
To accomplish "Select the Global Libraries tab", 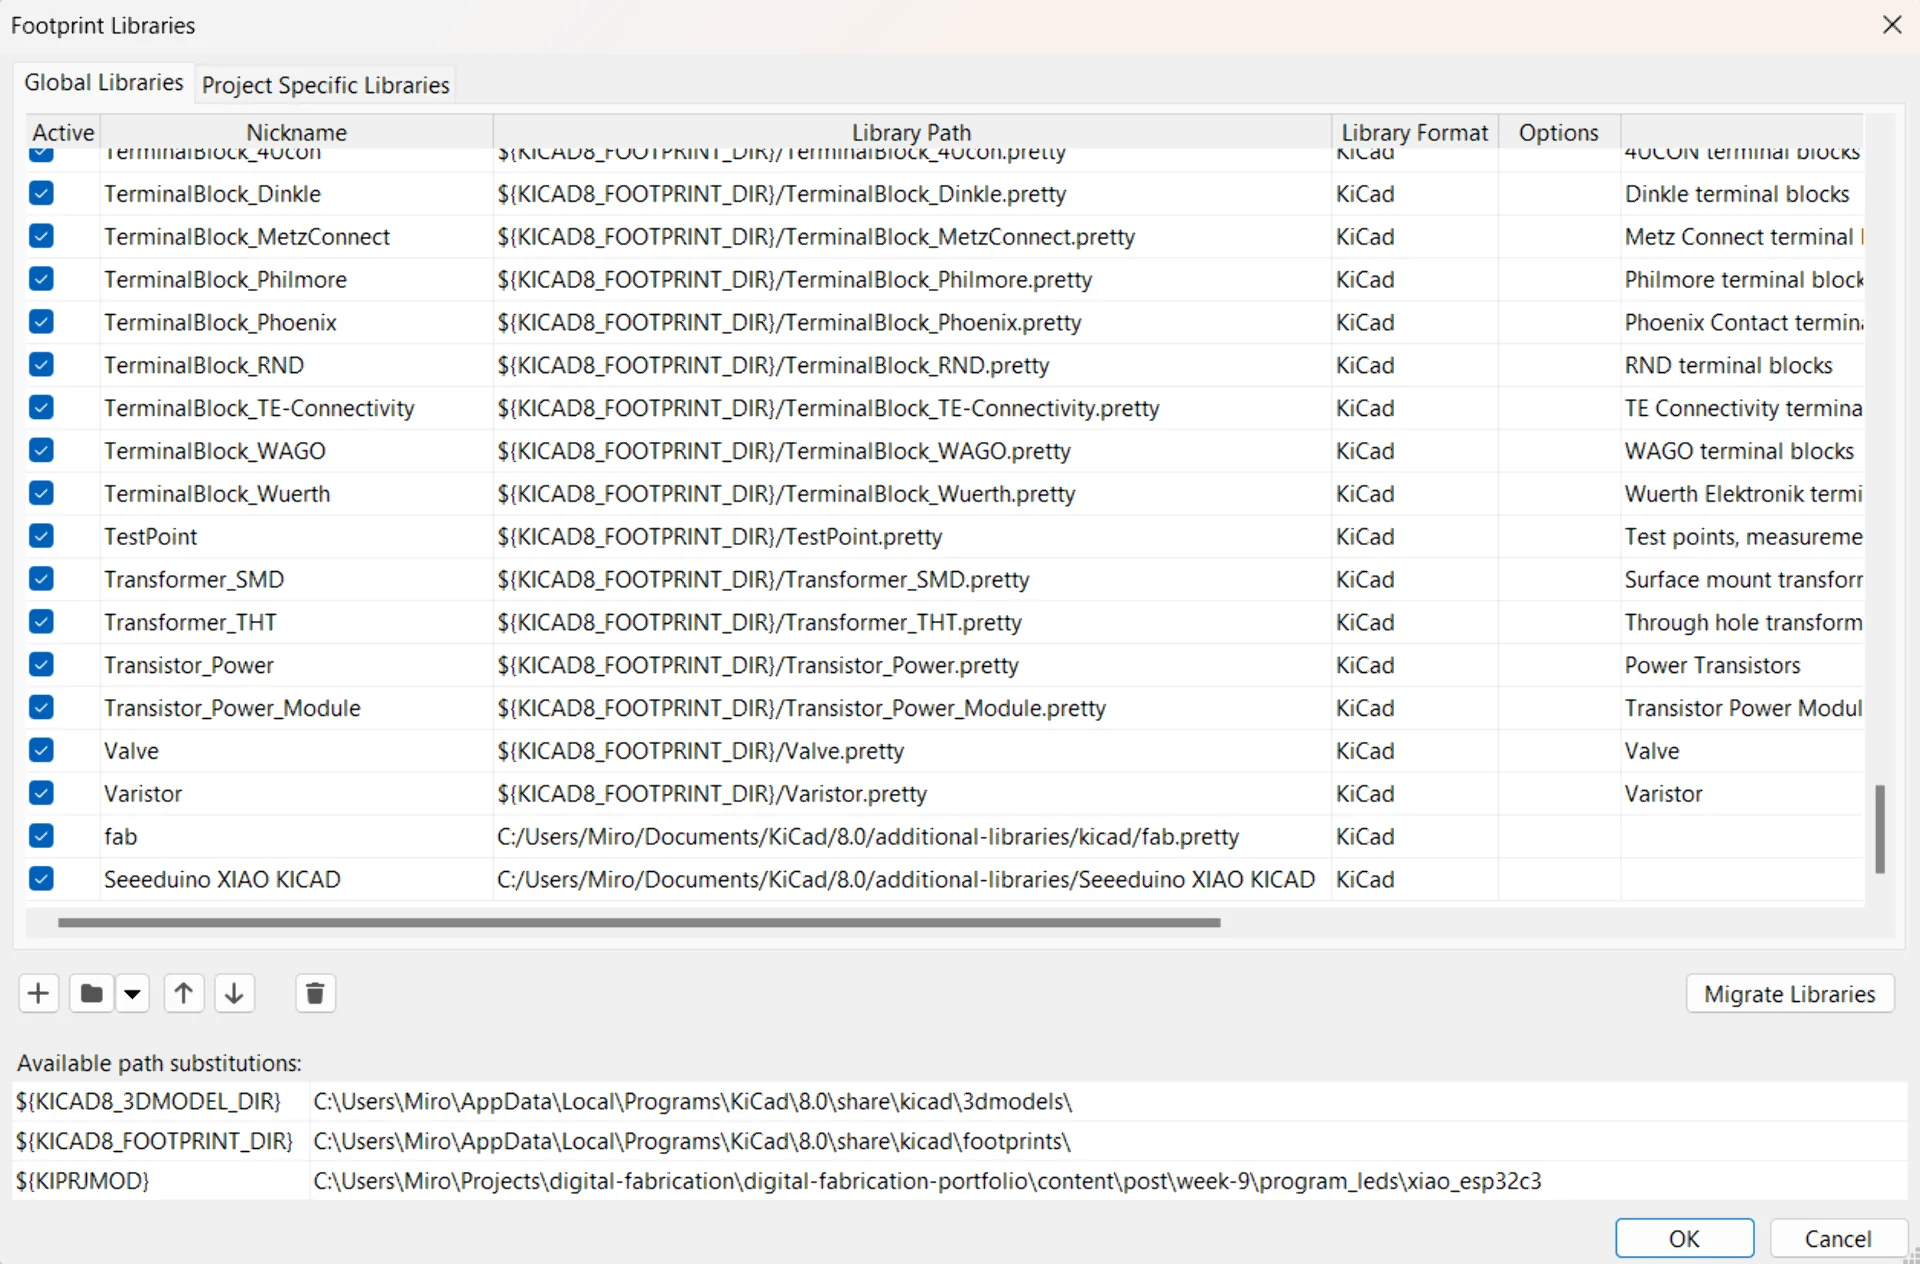I will (103, 83).
